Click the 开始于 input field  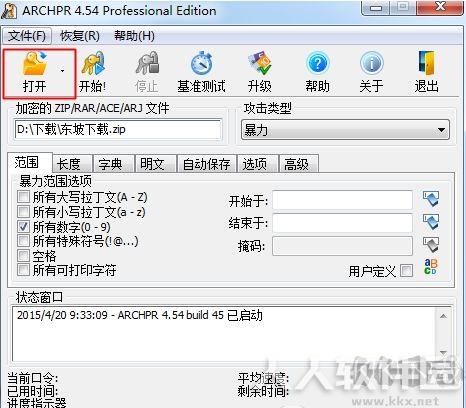(343, 200)
